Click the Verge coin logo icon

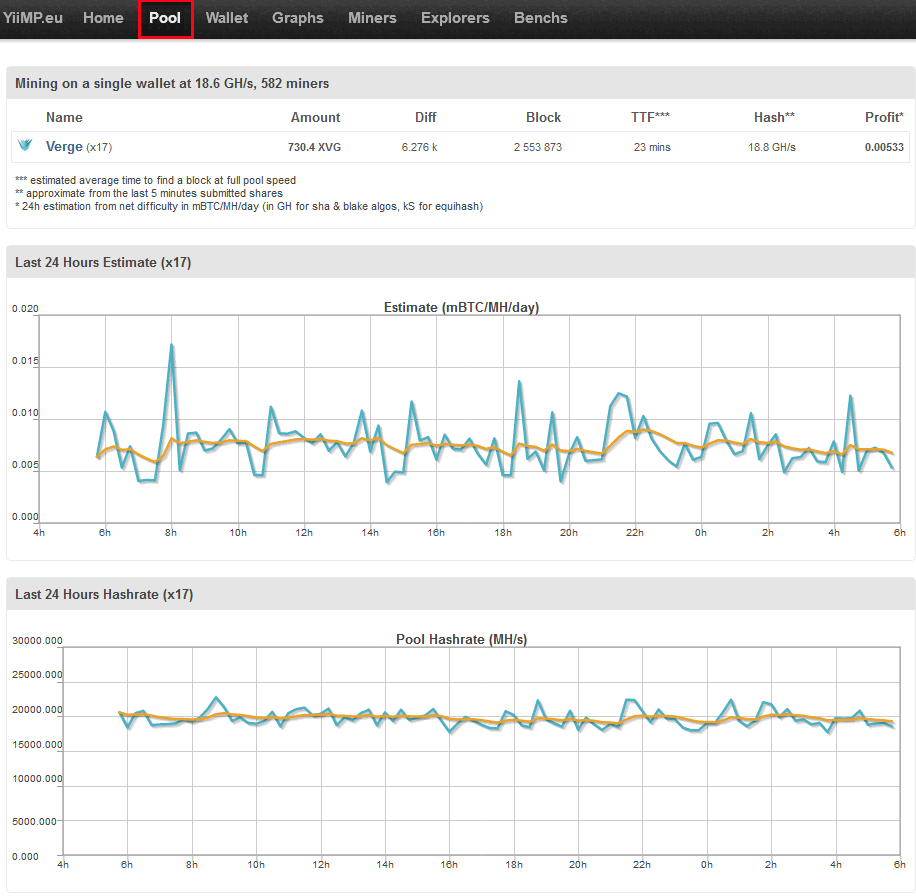pos(24,145)
